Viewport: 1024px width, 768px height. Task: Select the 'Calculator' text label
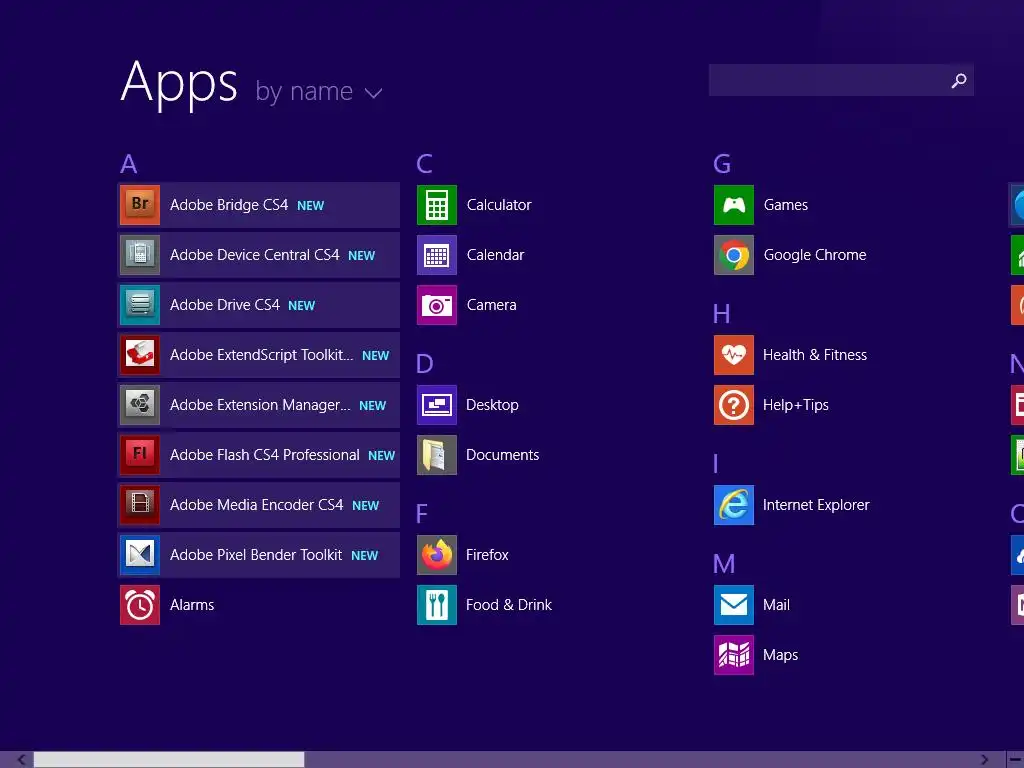499,205
